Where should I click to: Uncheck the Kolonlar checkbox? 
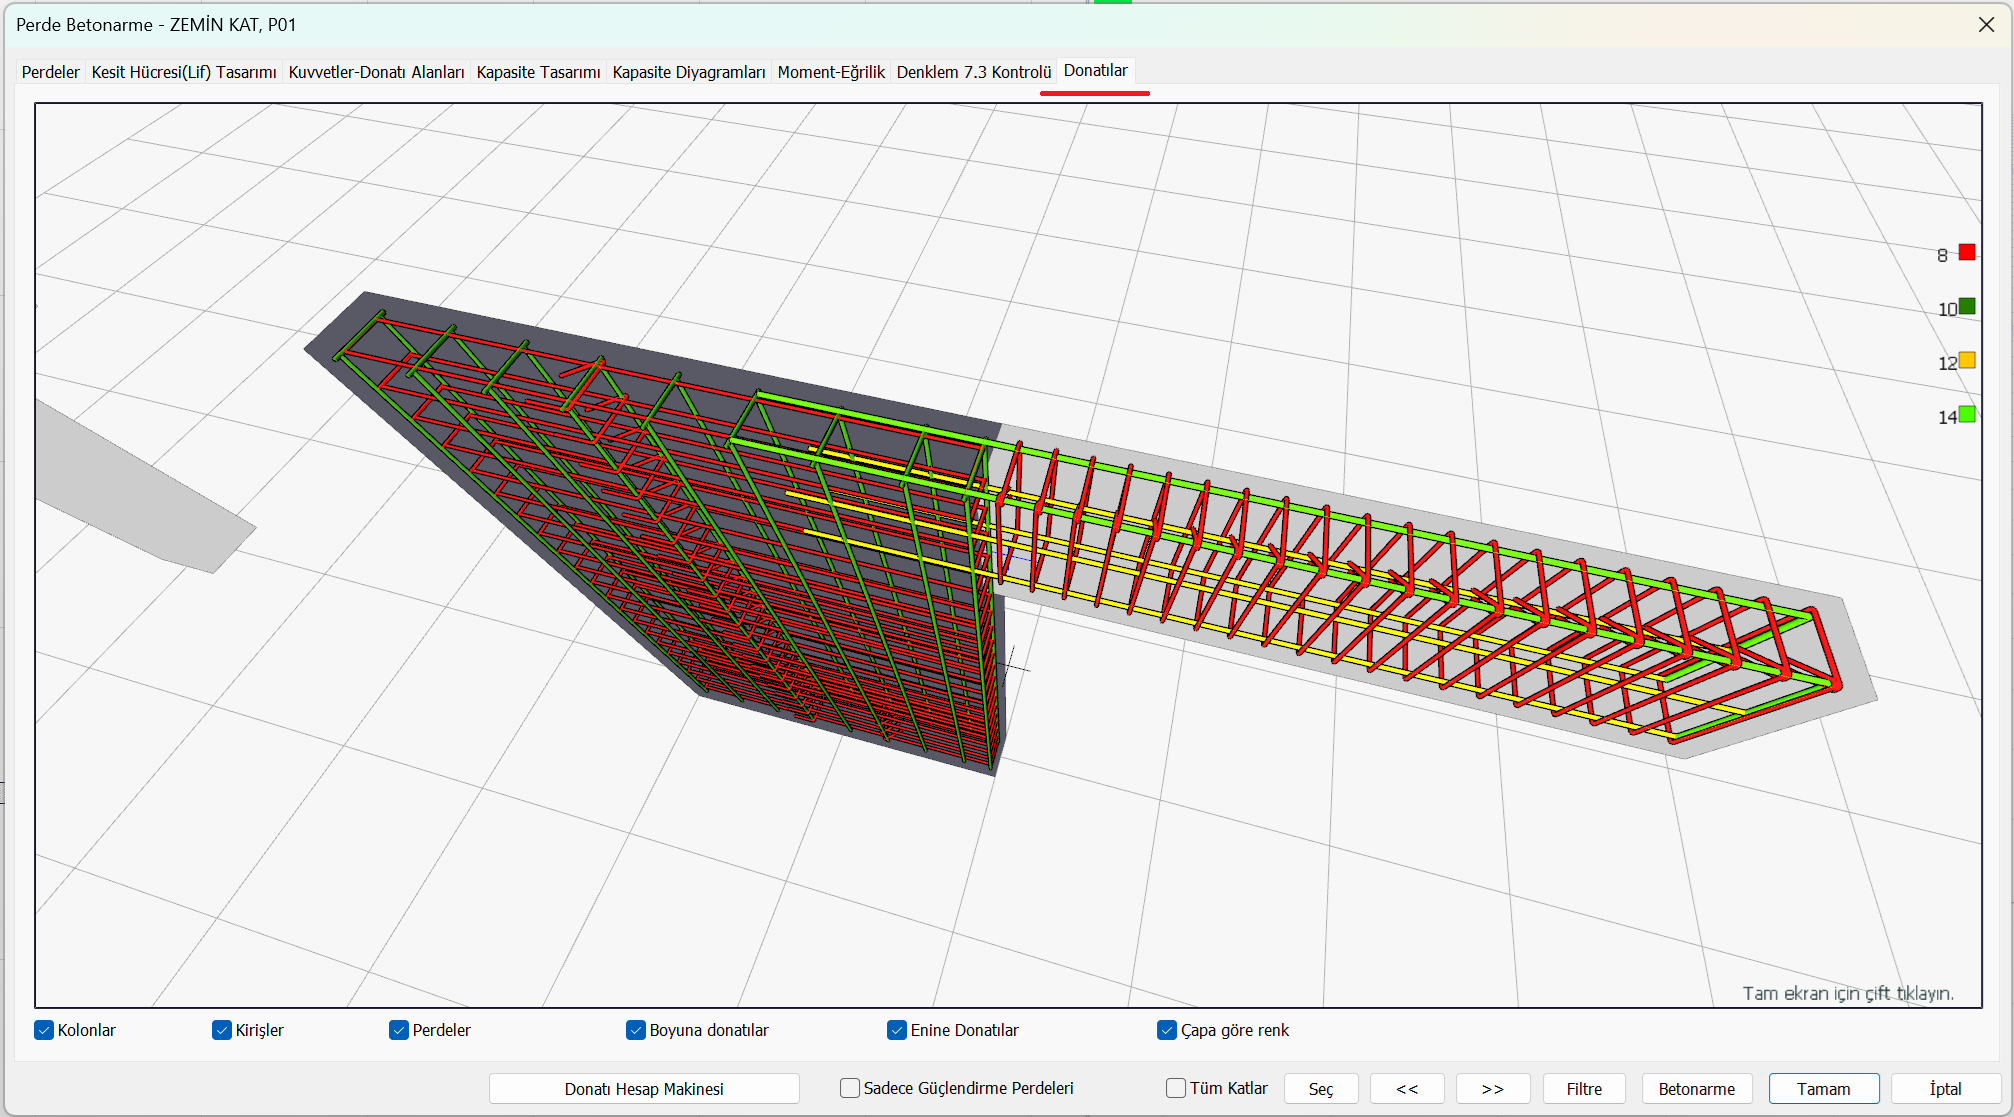pos(44,1030)
